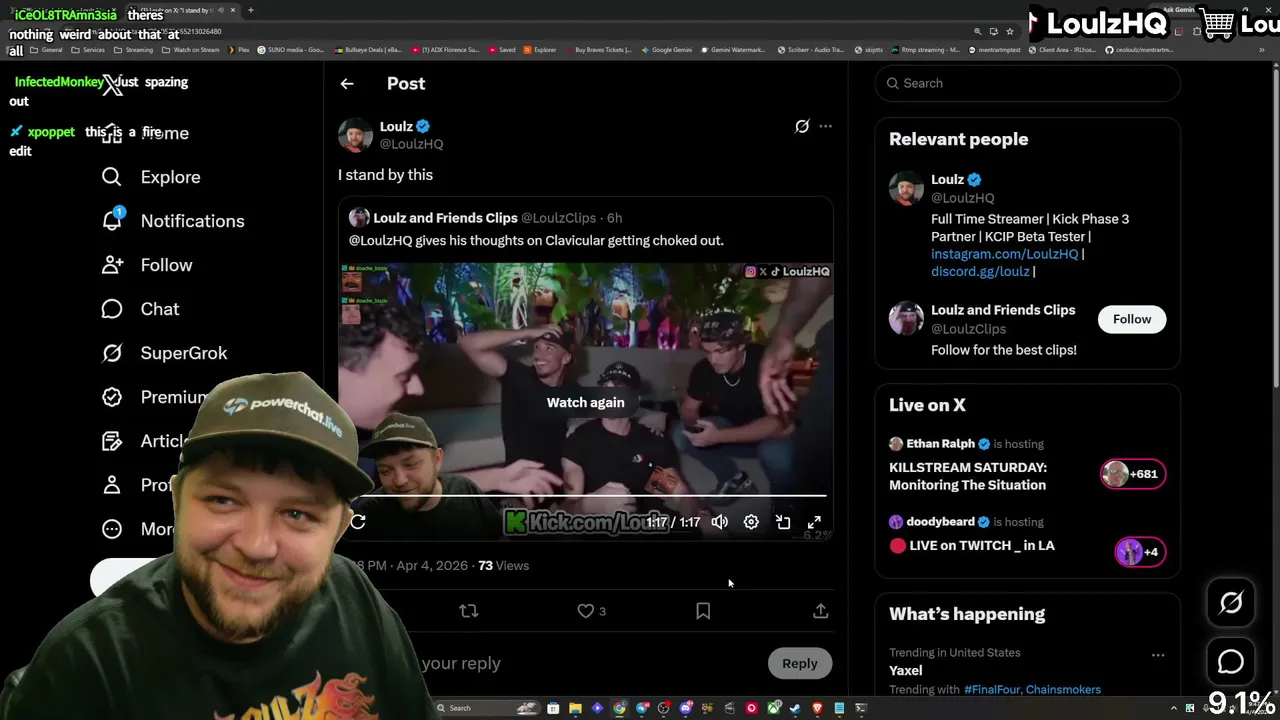Seek on the video progress bar
1280x720 pixels.
coord(590,495)
